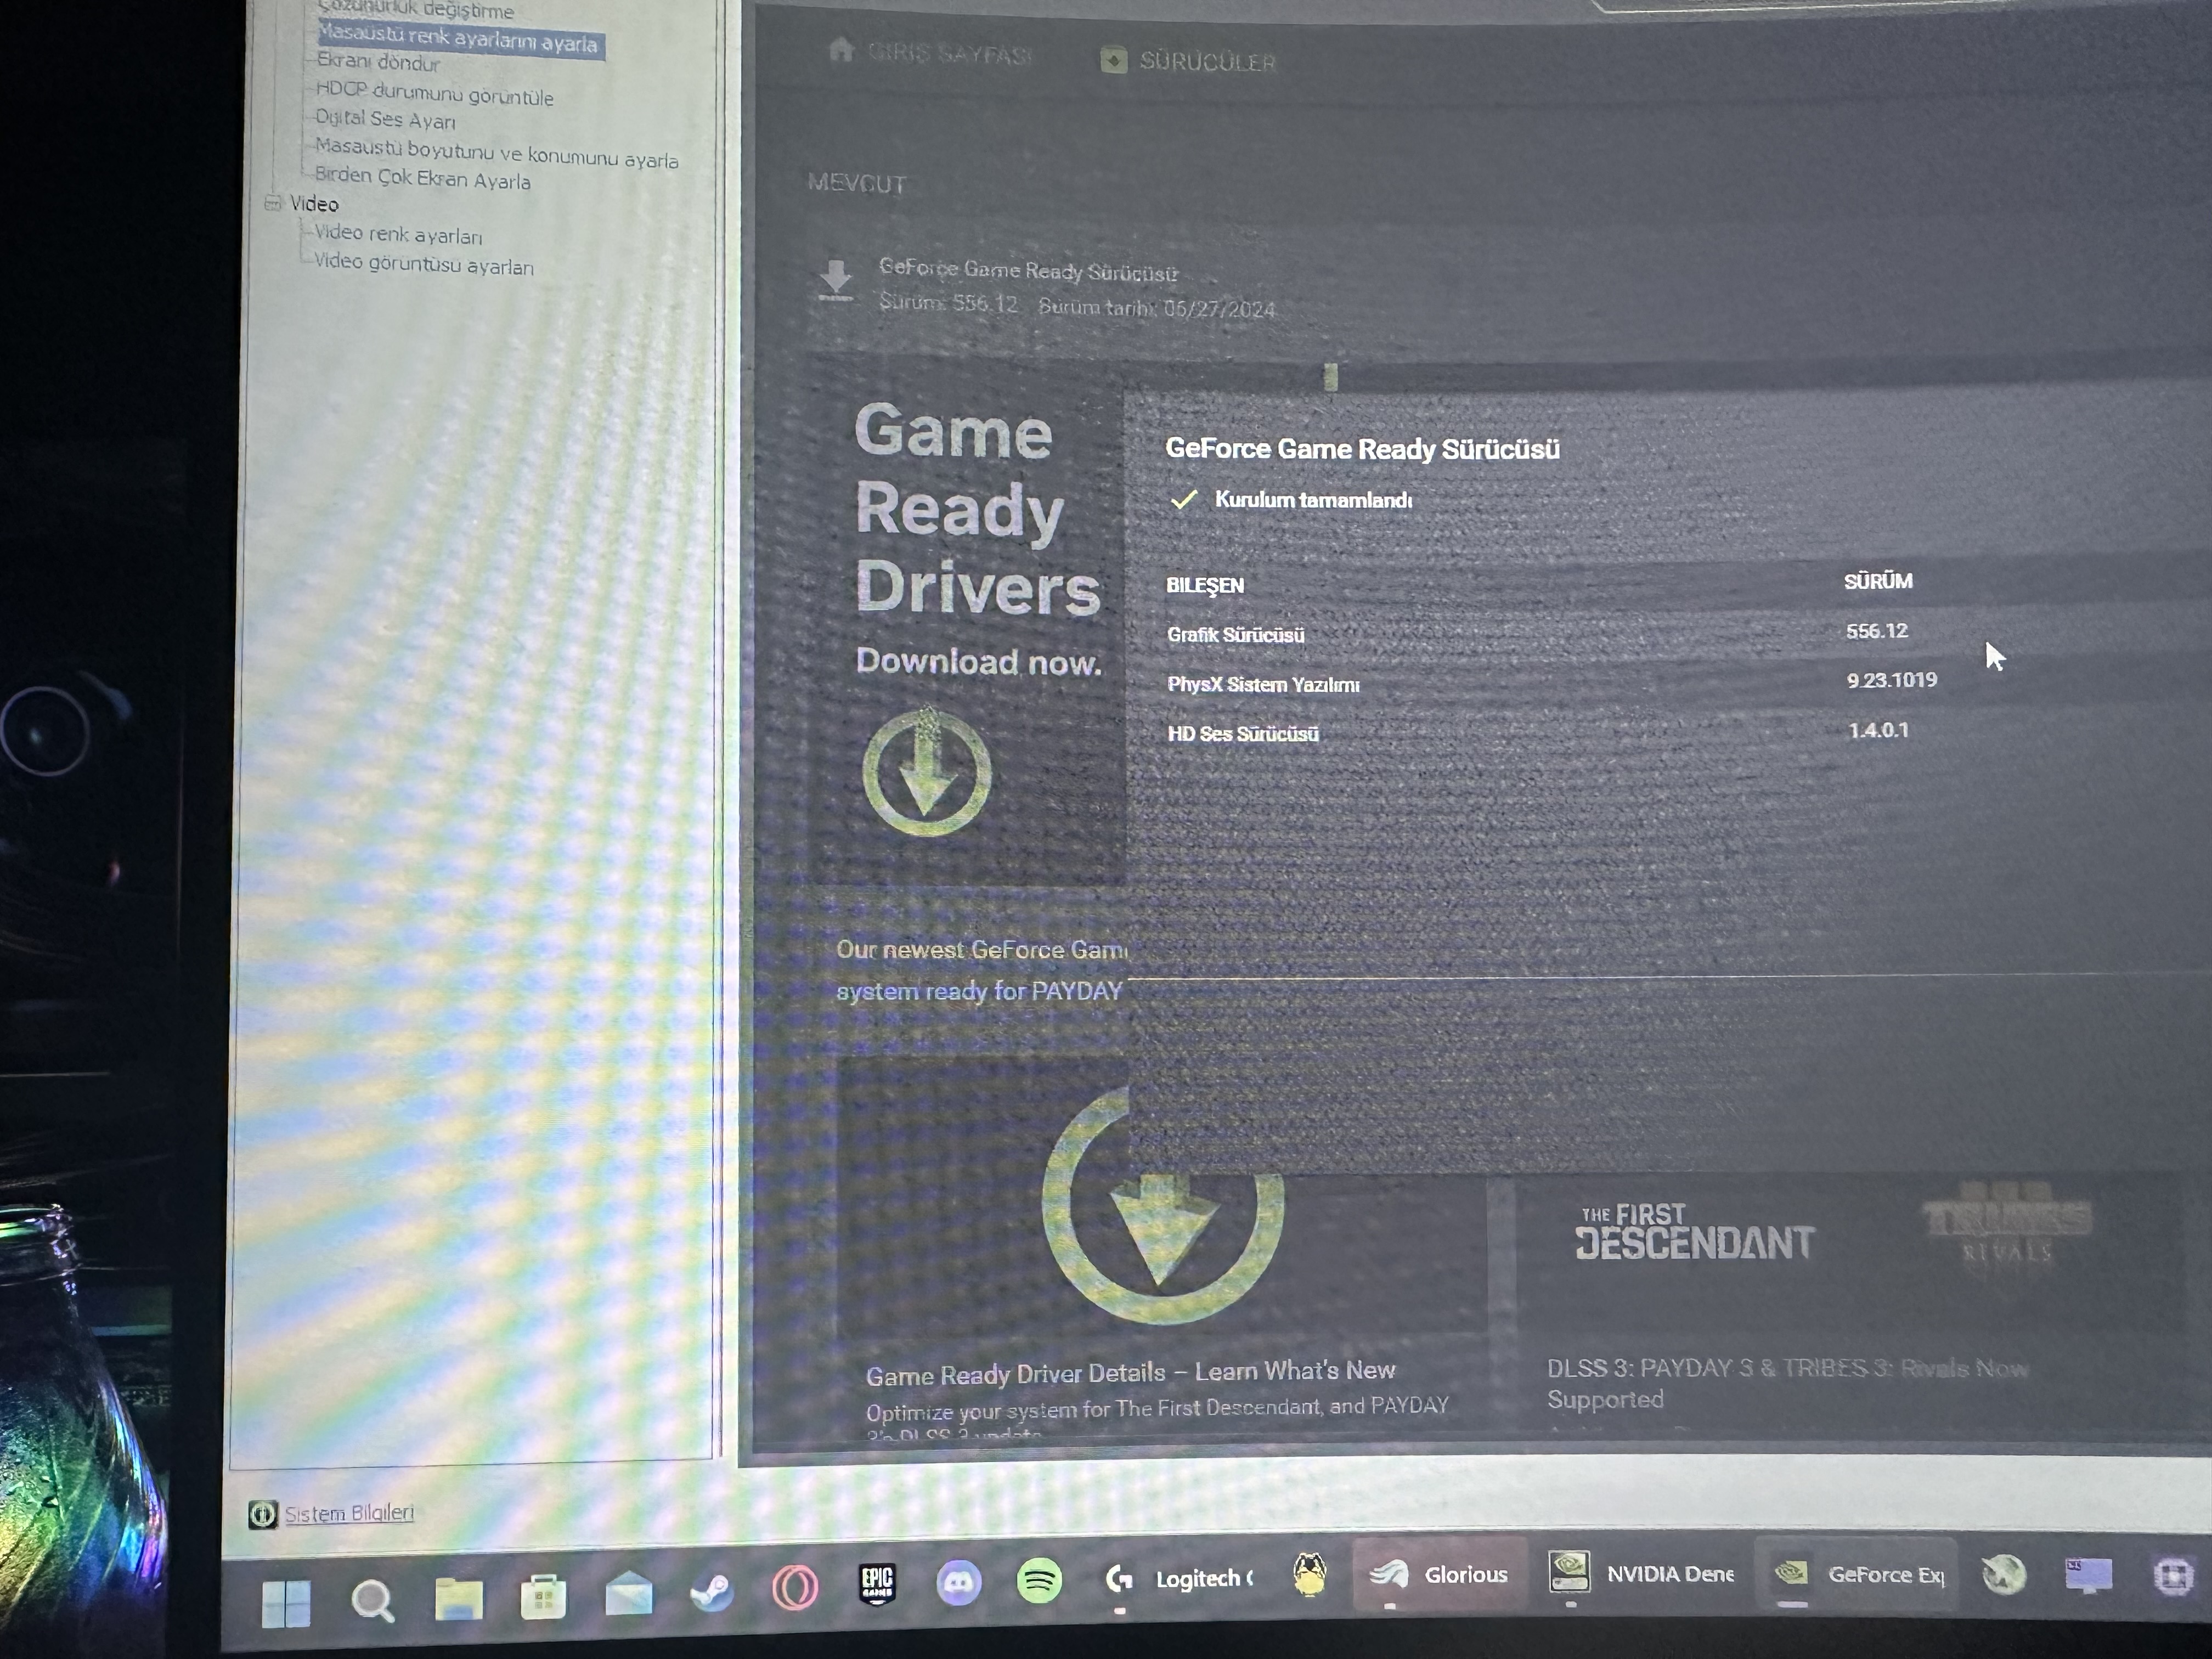
Task: Open the Sistem Bilgileri link
Action: tap(348, 1513)
